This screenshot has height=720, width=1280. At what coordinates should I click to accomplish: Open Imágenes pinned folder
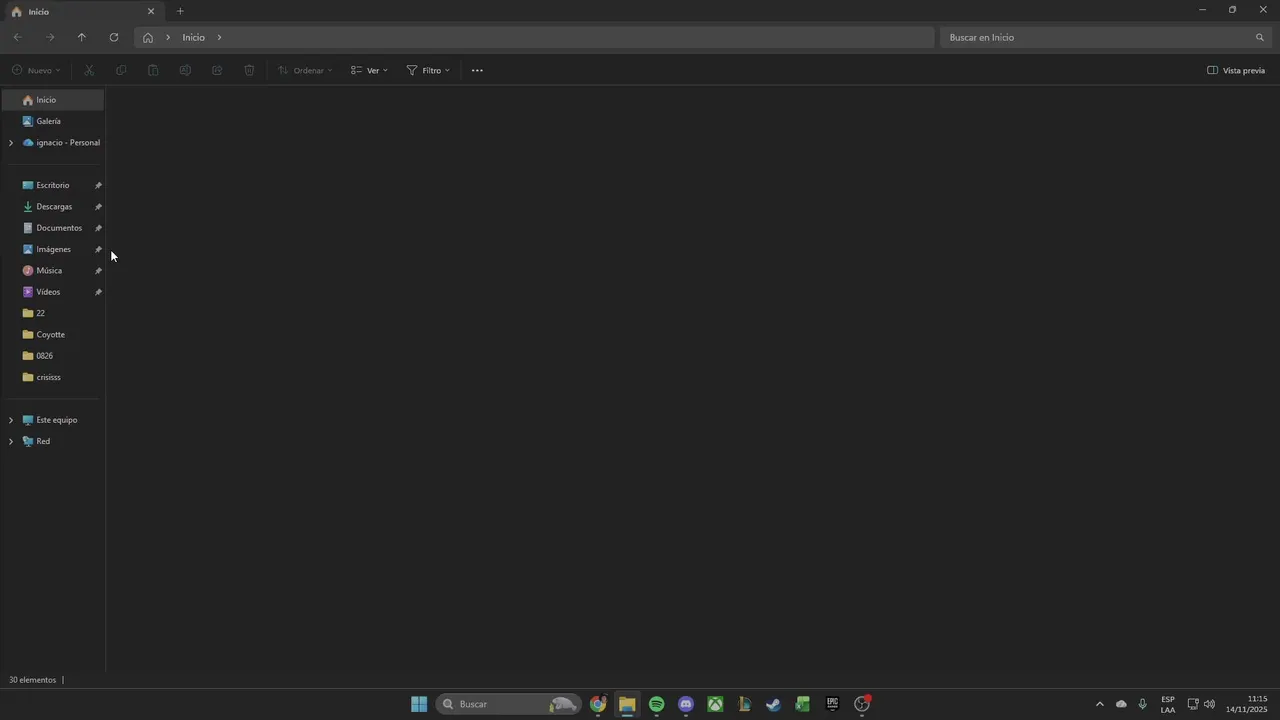pos(52,249)
